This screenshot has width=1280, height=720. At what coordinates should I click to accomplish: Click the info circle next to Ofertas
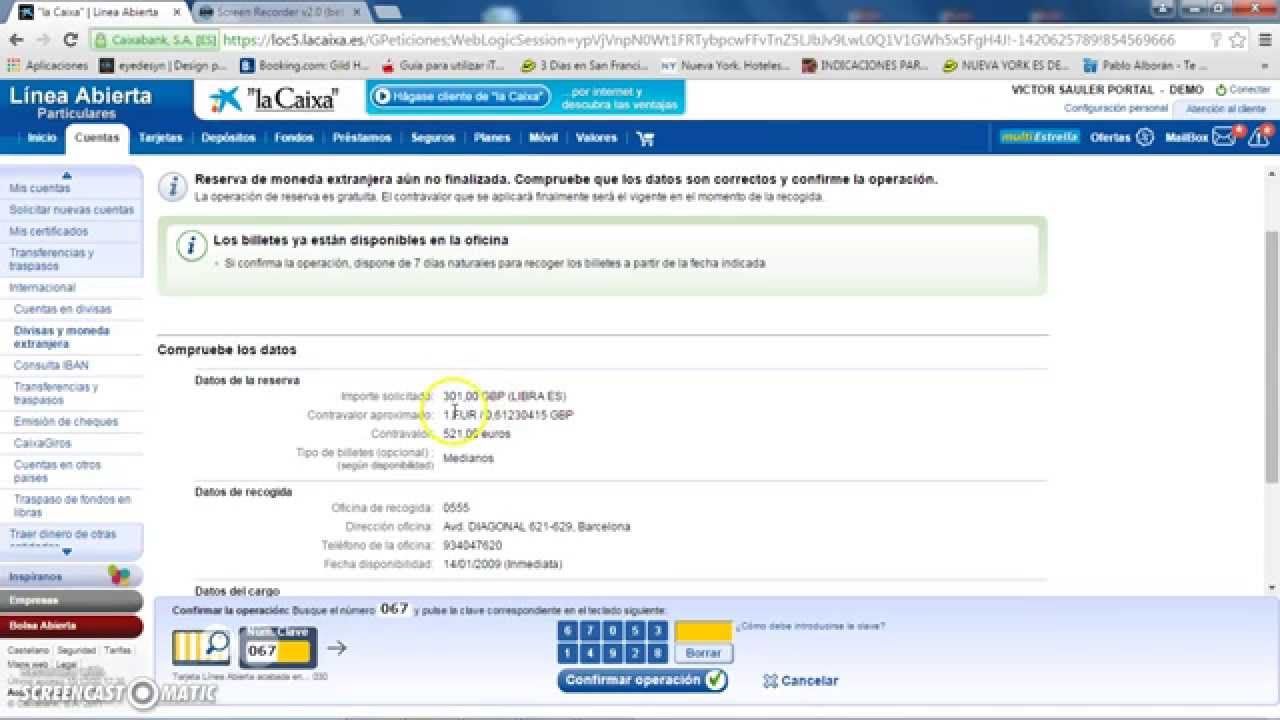[1146, 137]
